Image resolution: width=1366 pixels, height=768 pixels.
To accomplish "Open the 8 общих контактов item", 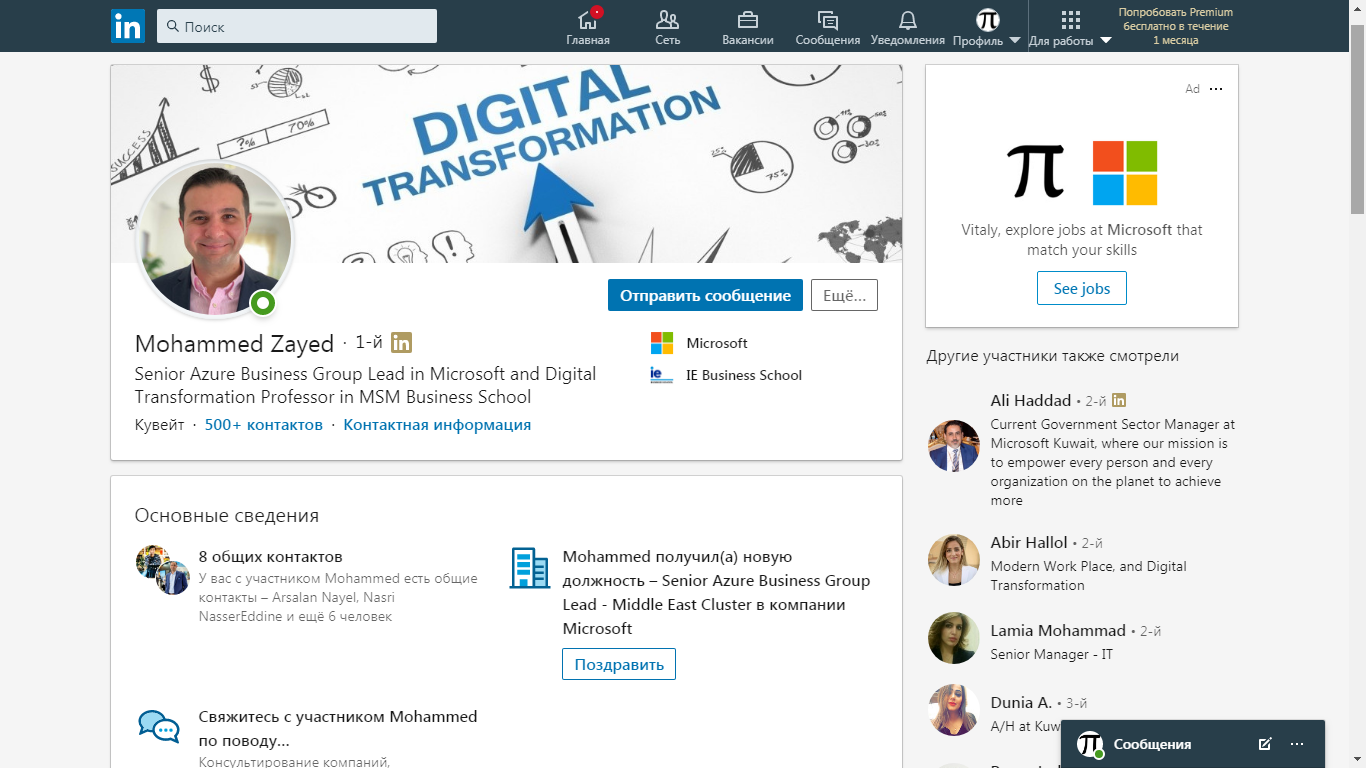I will 271,557.
